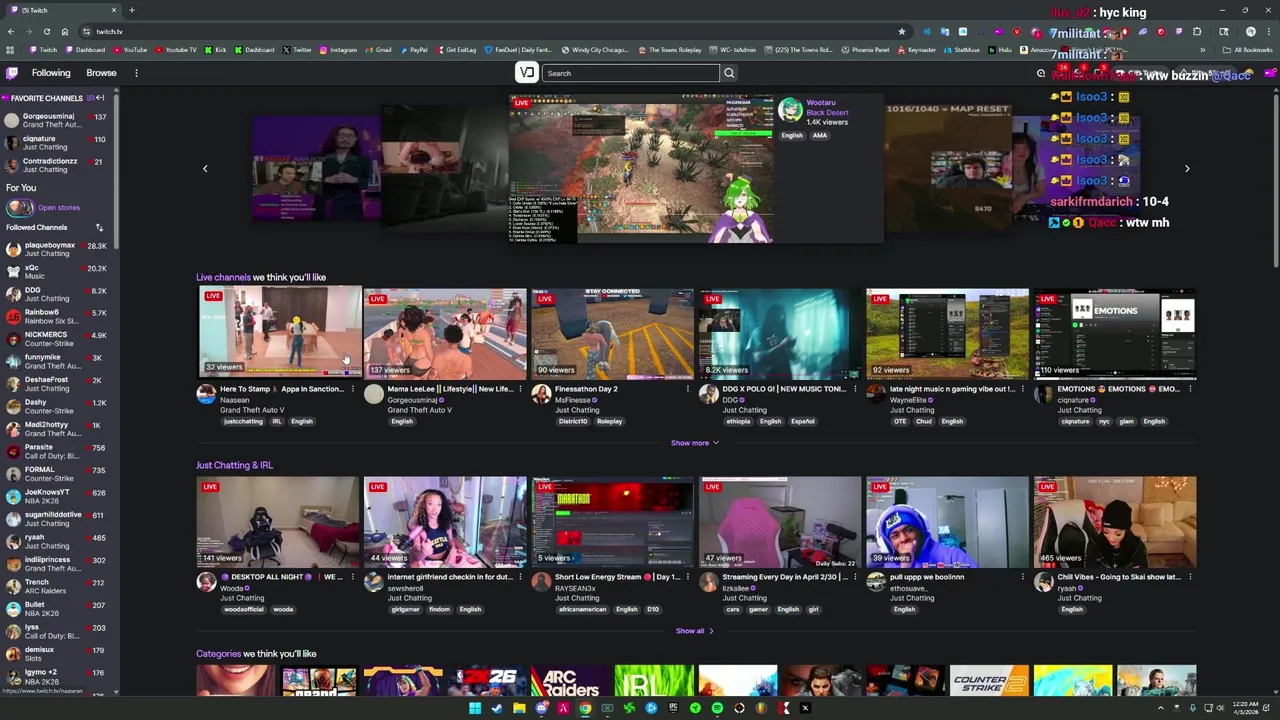This screenshot has width=1280, height=720.
Task: Open Spotify from the taskbar
Action: pyautogui.click(x=717, y=708)
